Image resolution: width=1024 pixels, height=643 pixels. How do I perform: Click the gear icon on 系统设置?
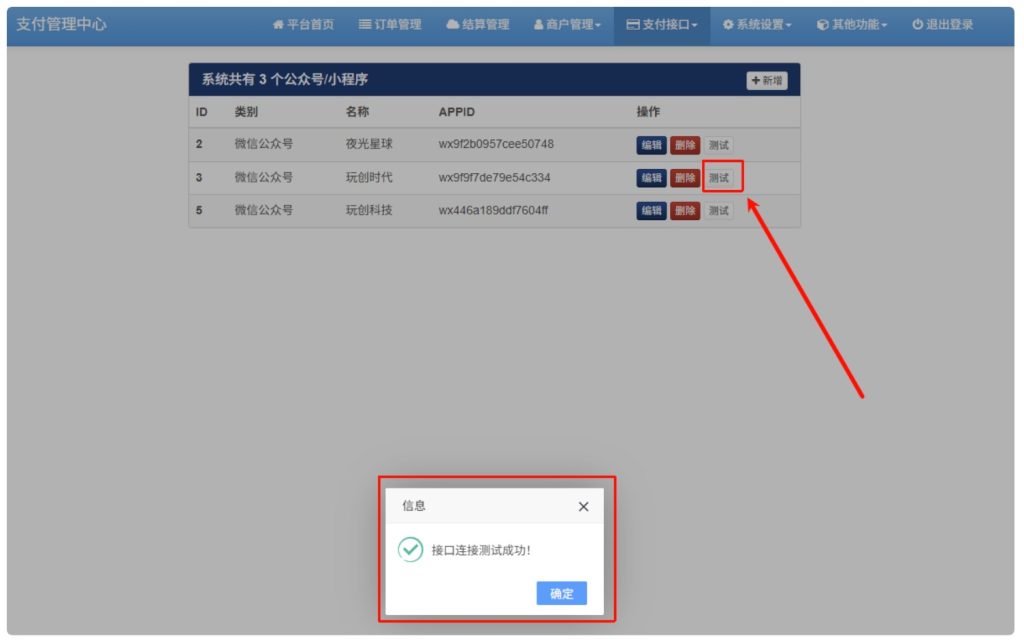pyautogui.click(x=730, y=24)
